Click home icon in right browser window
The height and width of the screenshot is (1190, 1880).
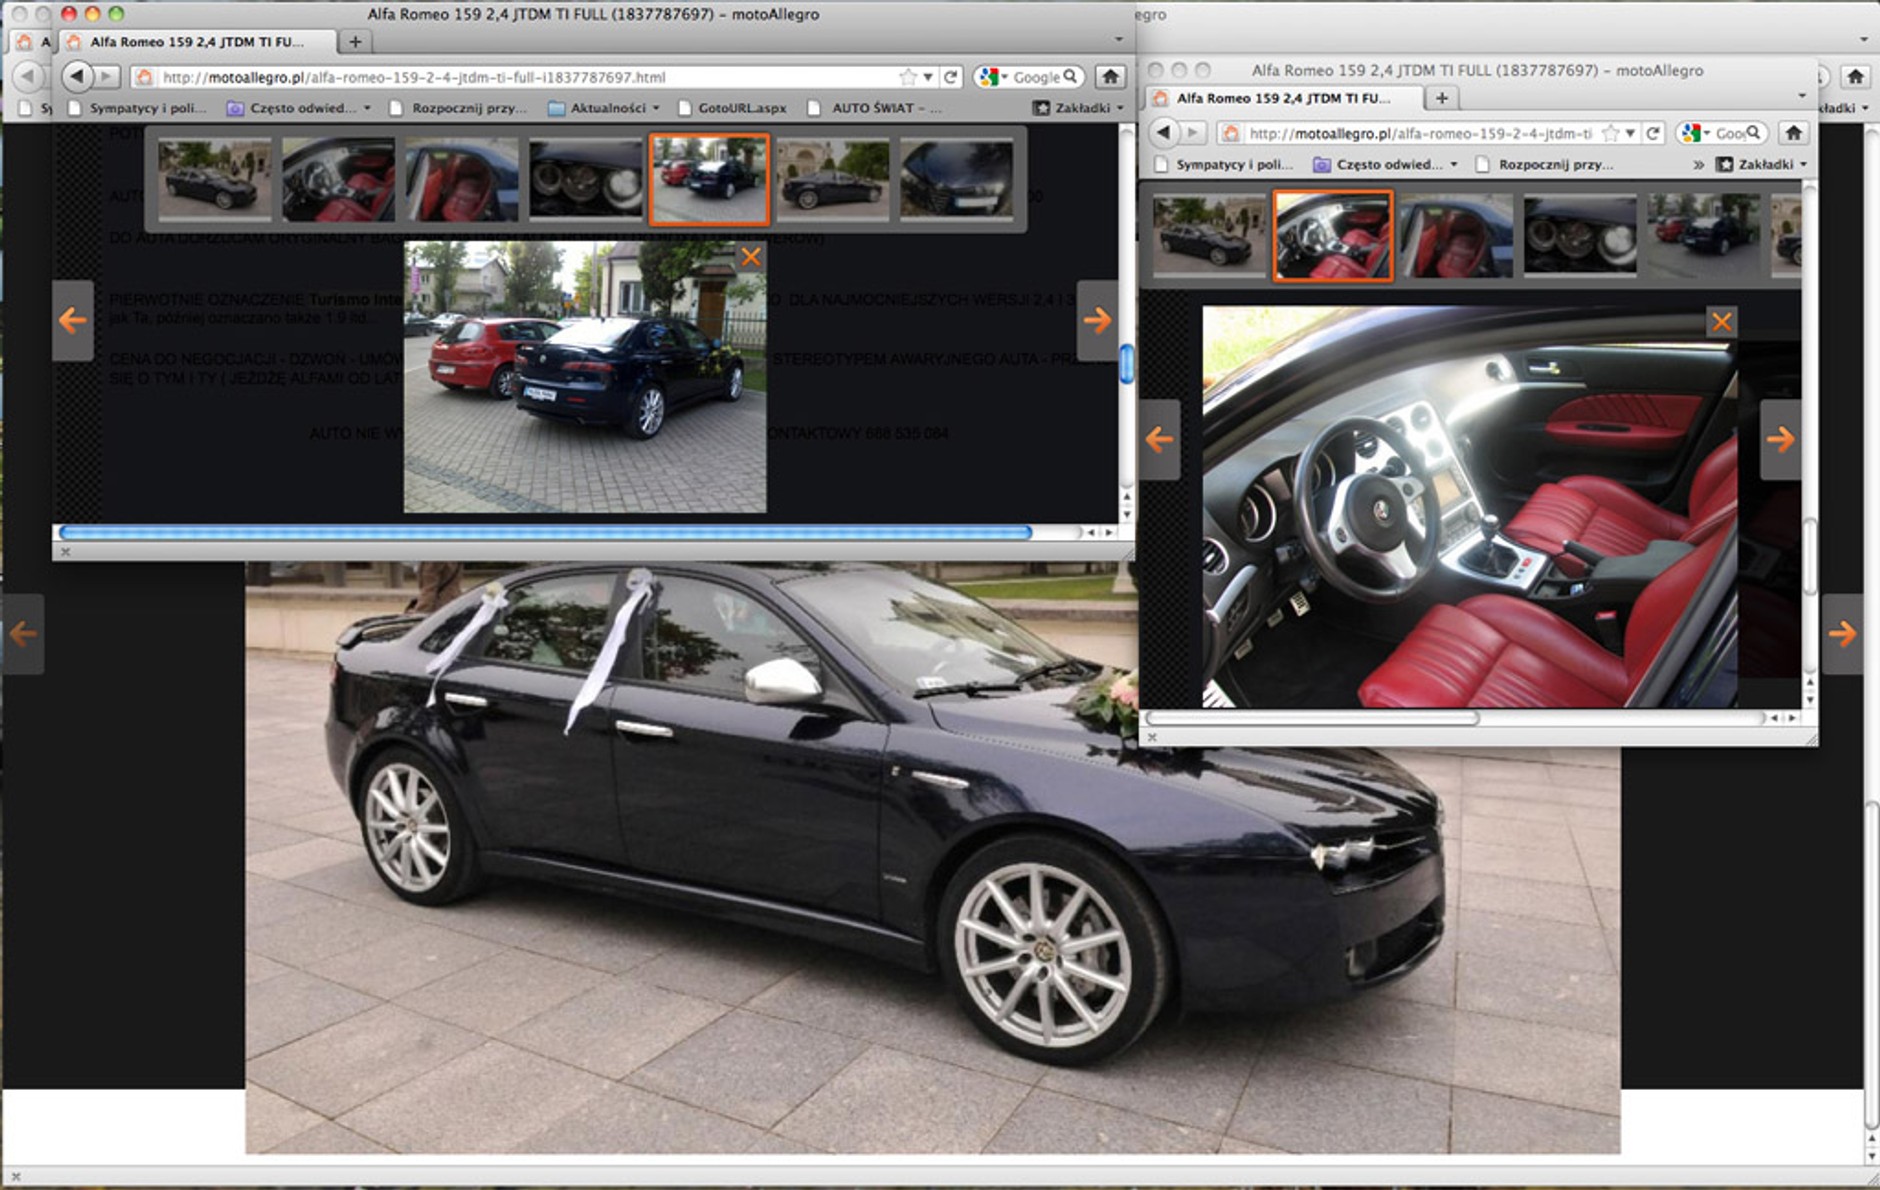pyautogui.click(x=1793, y=133)
